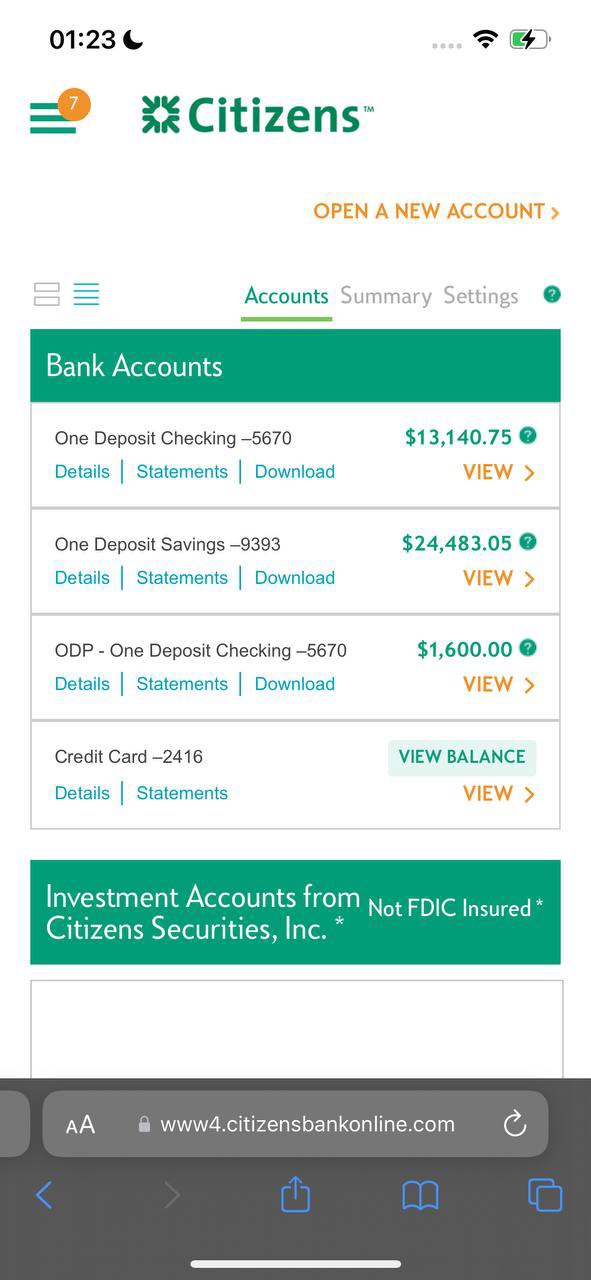591x1280 pixels.
Task: Tap the Safari share icon
Action: pyautogui.click(x=295, y=1194)
